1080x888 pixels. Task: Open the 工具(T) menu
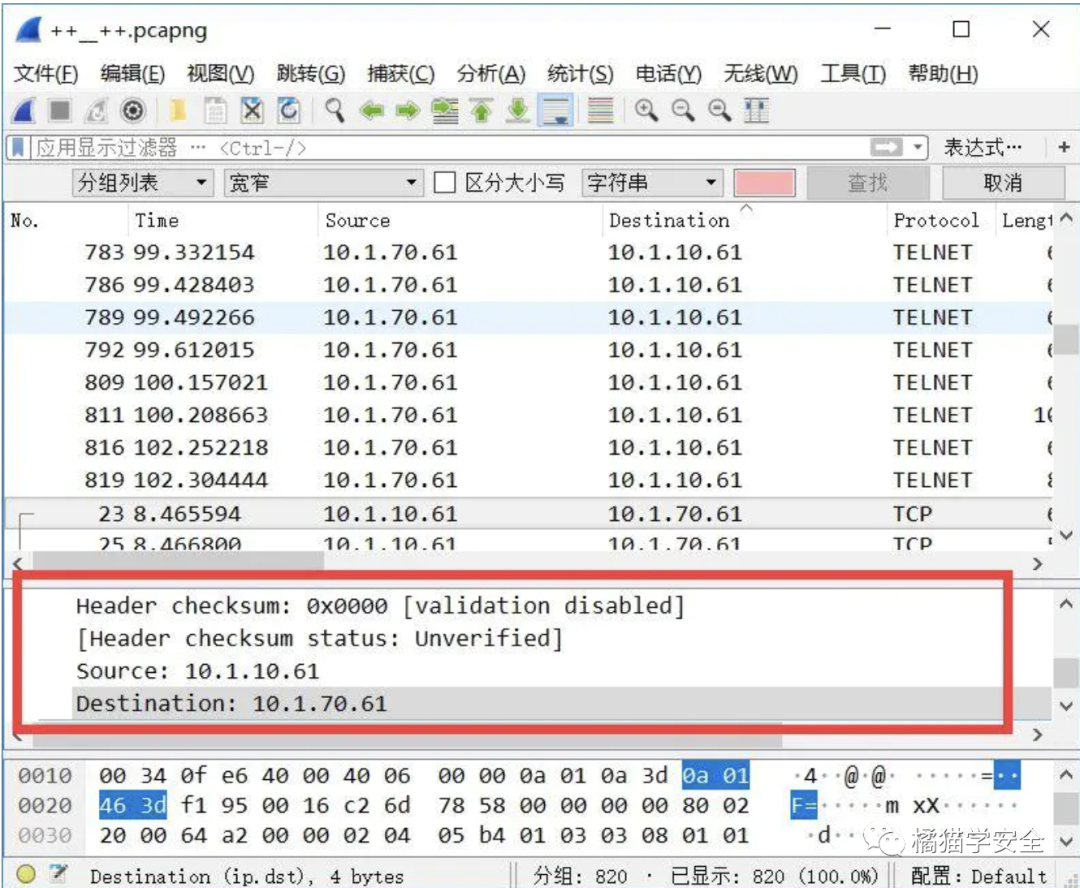click(x=853, y=74)
